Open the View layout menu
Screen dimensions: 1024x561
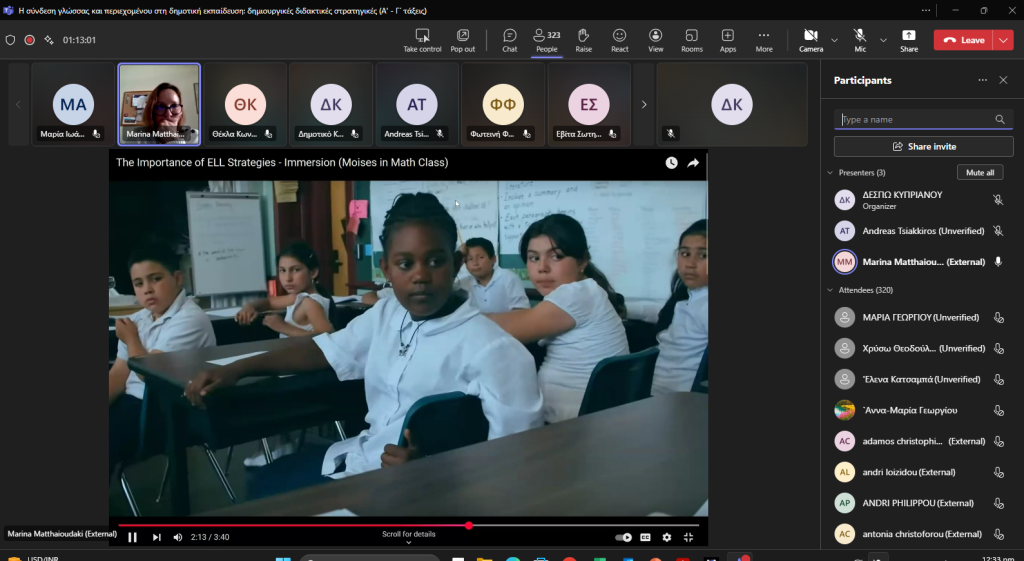[x=655, y=40]
